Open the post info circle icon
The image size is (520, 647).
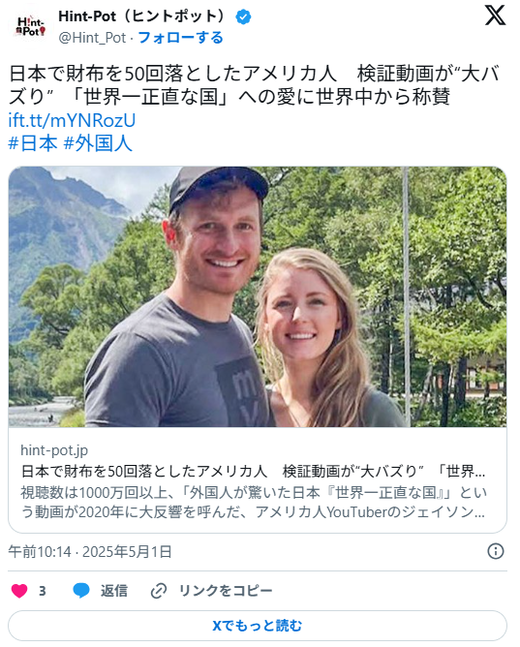click(495, 551)
